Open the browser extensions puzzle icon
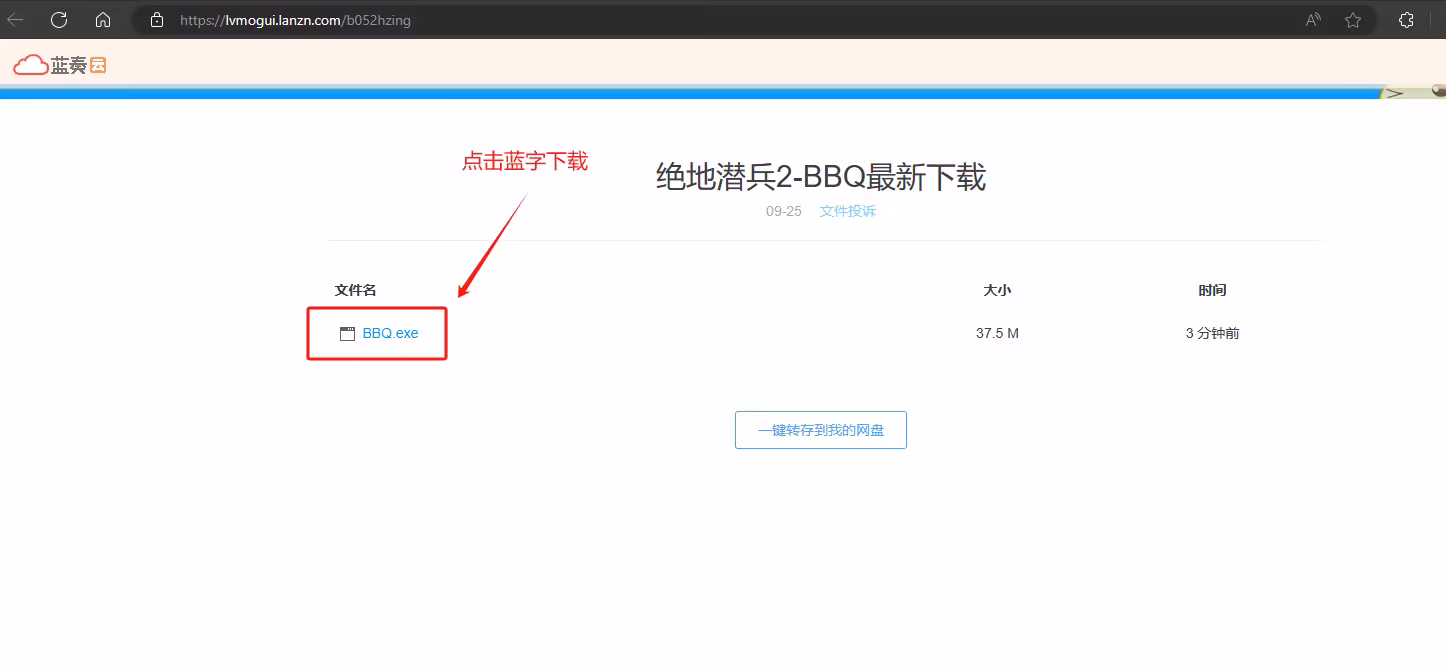Viewport: 1446px width, 670px height. (1406, 20)
